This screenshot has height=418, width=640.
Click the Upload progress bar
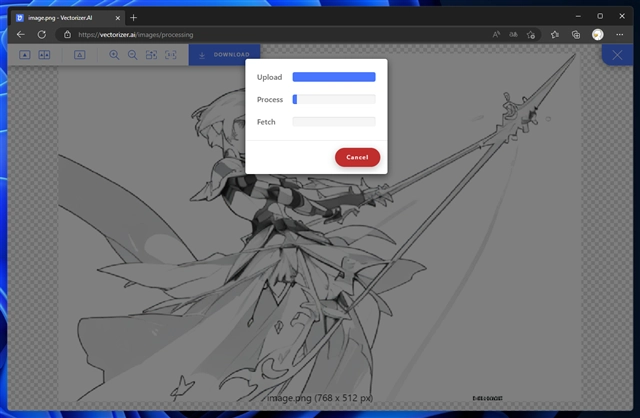[333, 77]
